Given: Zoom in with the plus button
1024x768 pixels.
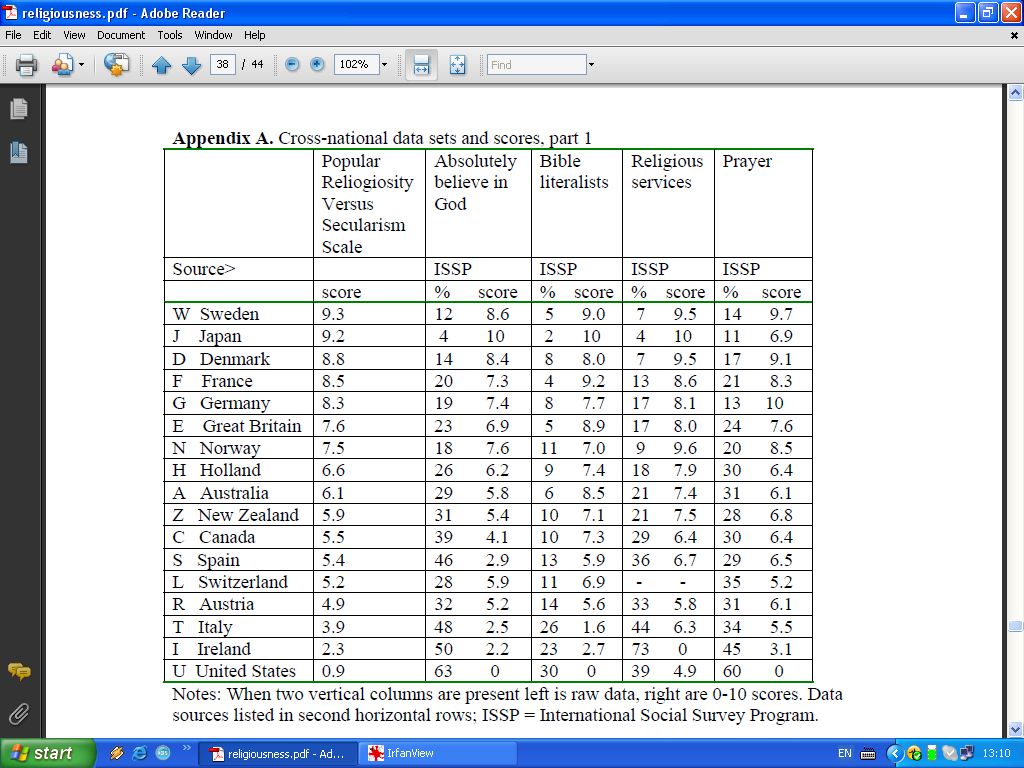Looking at the screenshot, I should pyautogui.click(x=318, y=65).
